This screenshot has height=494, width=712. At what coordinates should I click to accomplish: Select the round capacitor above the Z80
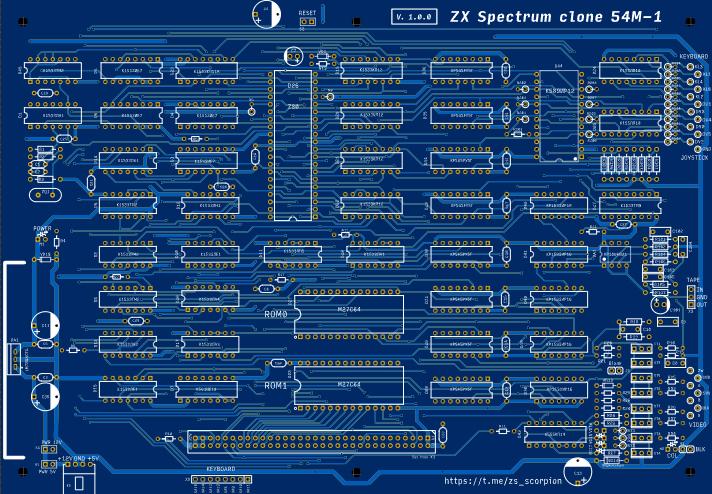[x=297, y=58]
